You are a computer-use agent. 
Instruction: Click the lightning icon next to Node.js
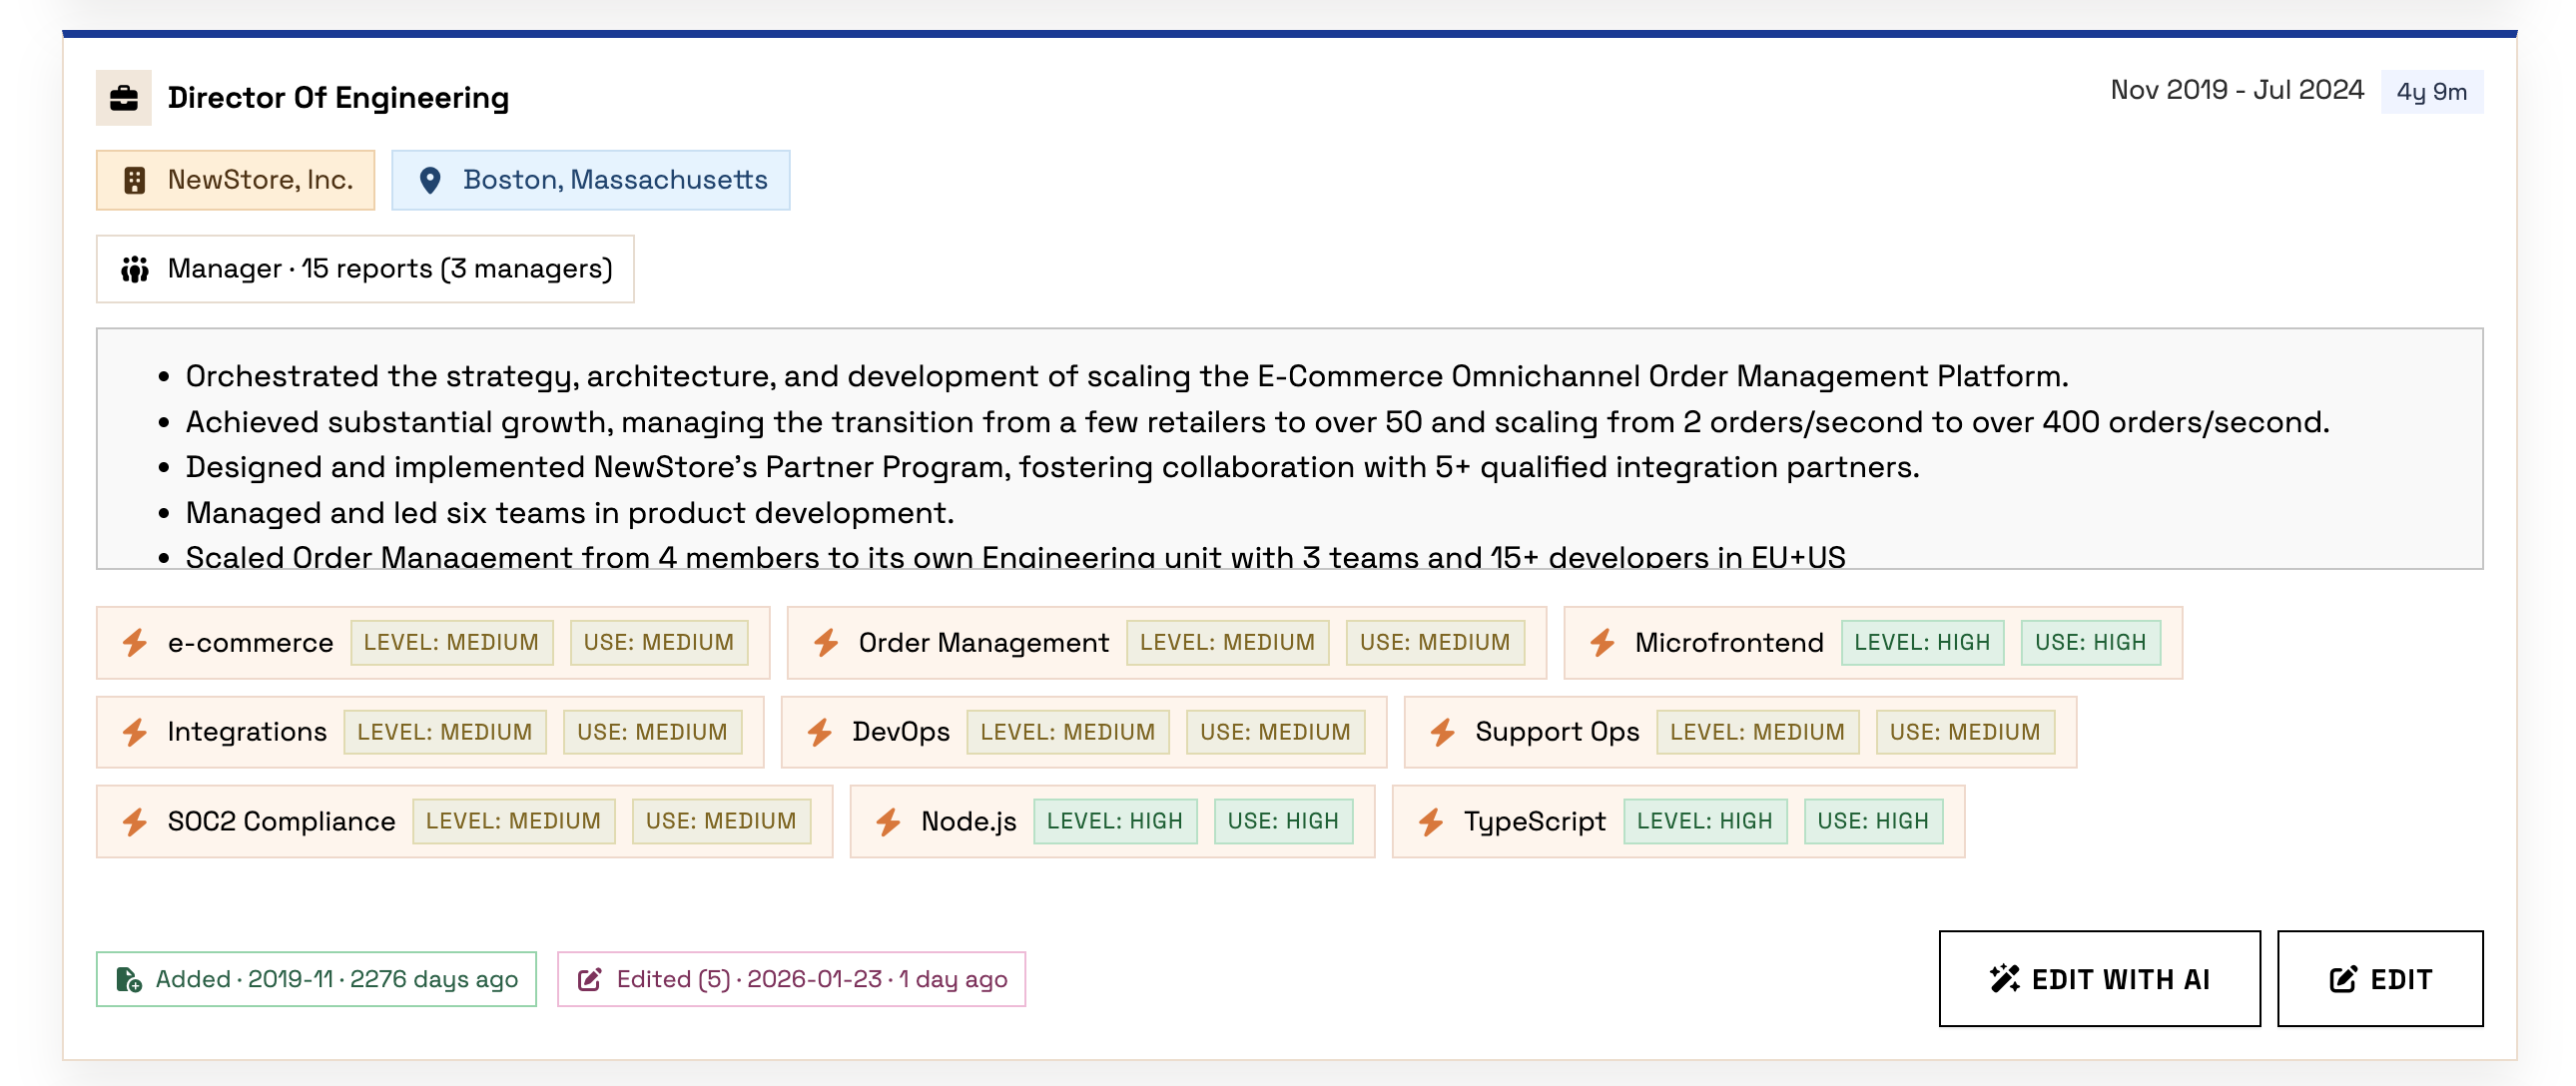pos(888,821)
